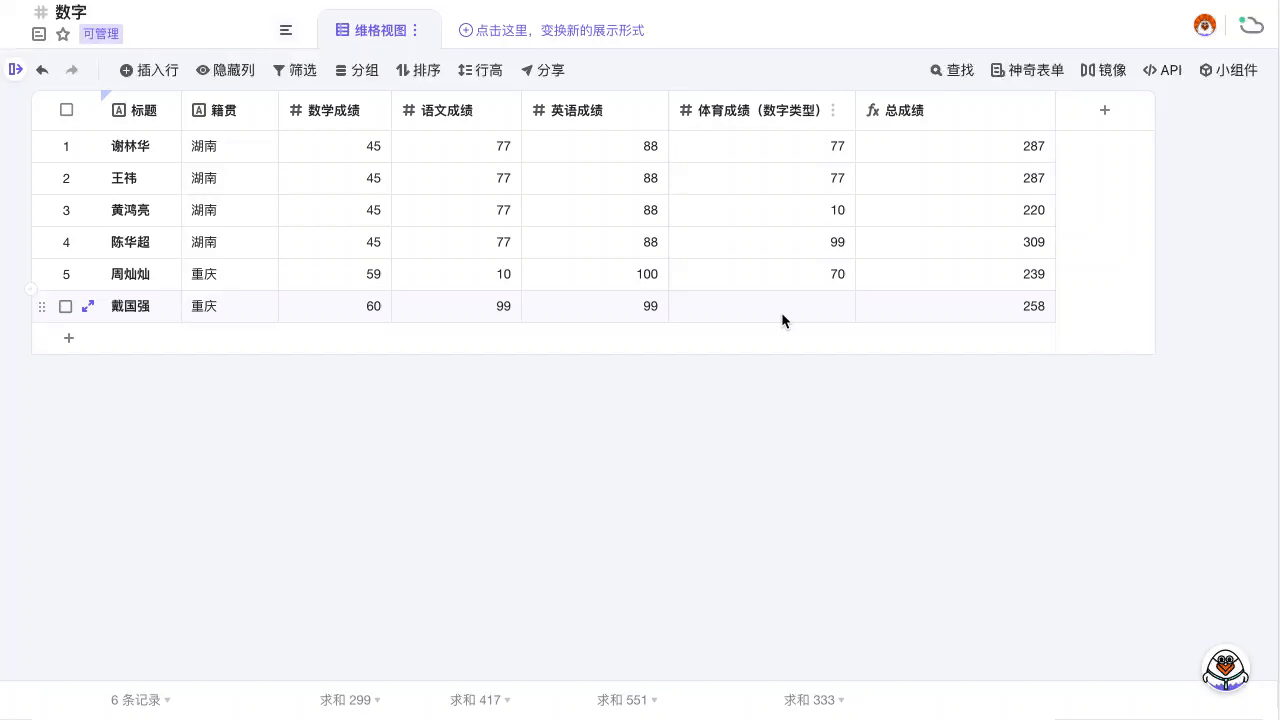Open the 体育成绩 column header menu
The image size is (1280, 720).
(833, 110)
